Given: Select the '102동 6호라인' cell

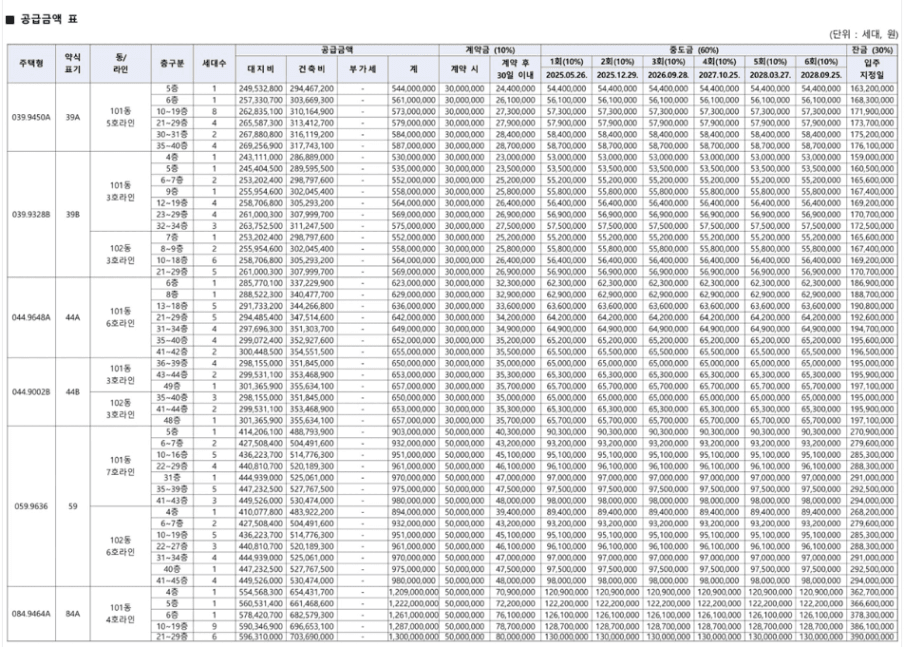Looking at the screenshot, I should pyautogui.click(x=120, y=546).
